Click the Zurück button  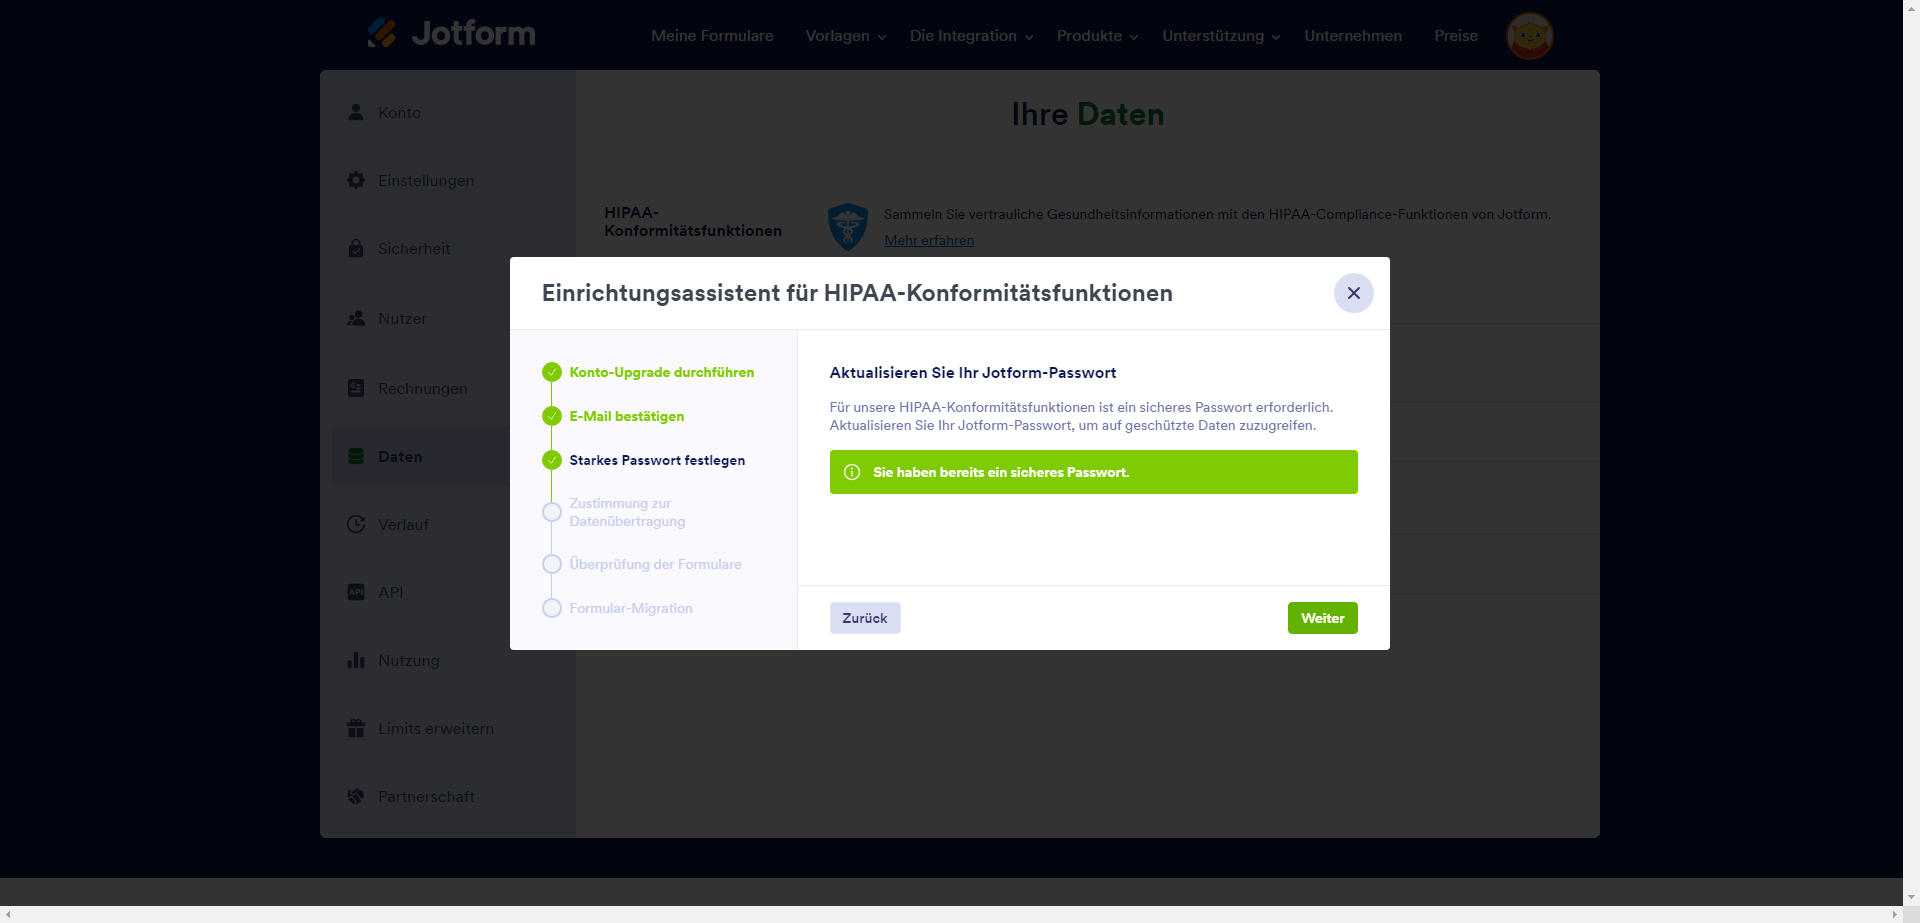[865, 618]
